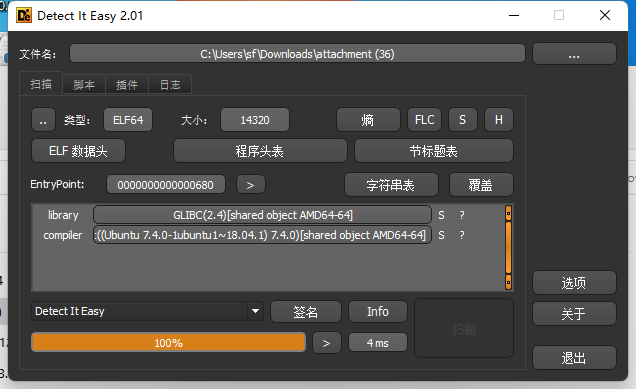This screenshot has height=389, width=636.
Task: Click the '>' button beside EntryPoint
Action: pyautogui.click(x=251, y=185)
